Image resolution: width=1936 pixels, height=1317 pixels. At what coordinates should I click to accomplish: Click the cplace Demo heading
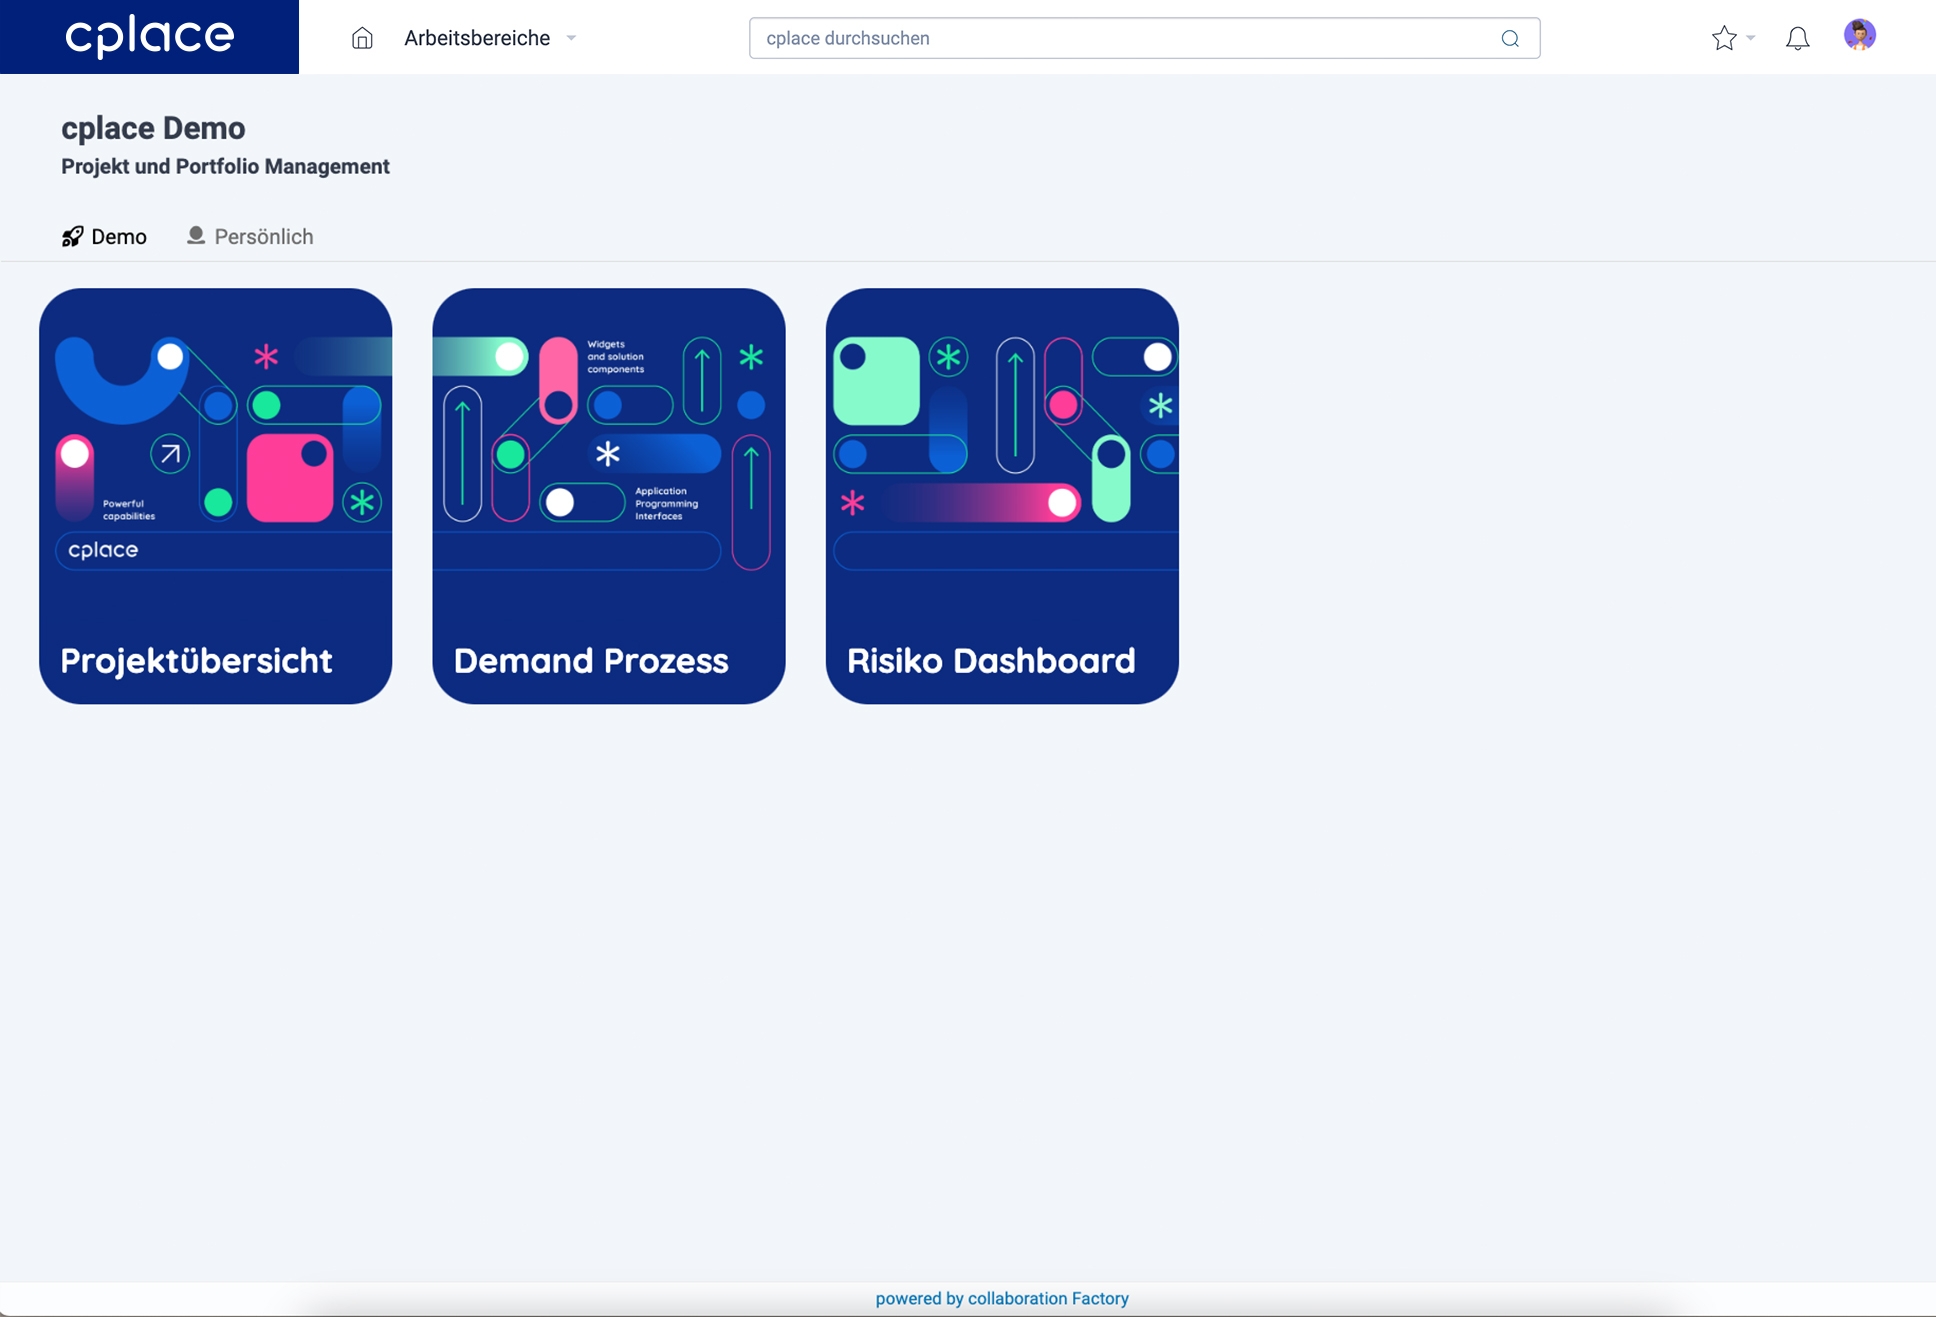(153, 128)
